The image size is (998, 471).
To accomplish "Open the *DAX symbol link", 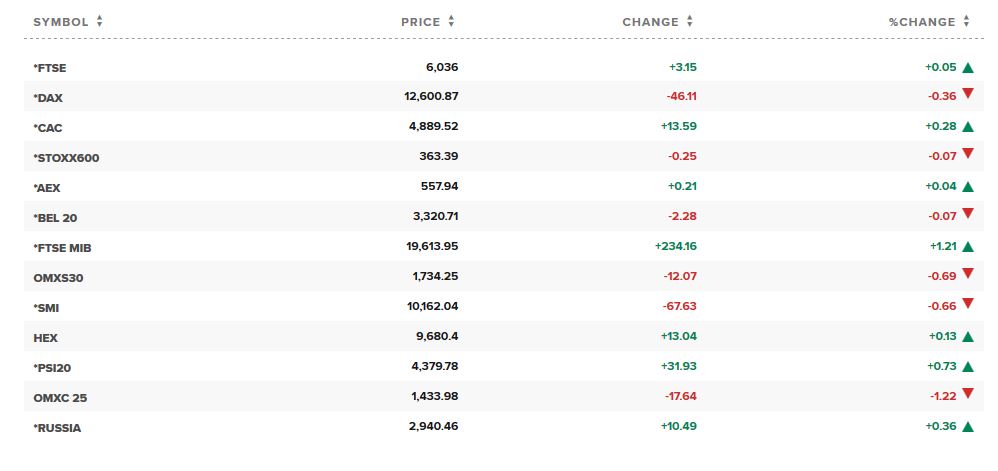I will [48, 98].
